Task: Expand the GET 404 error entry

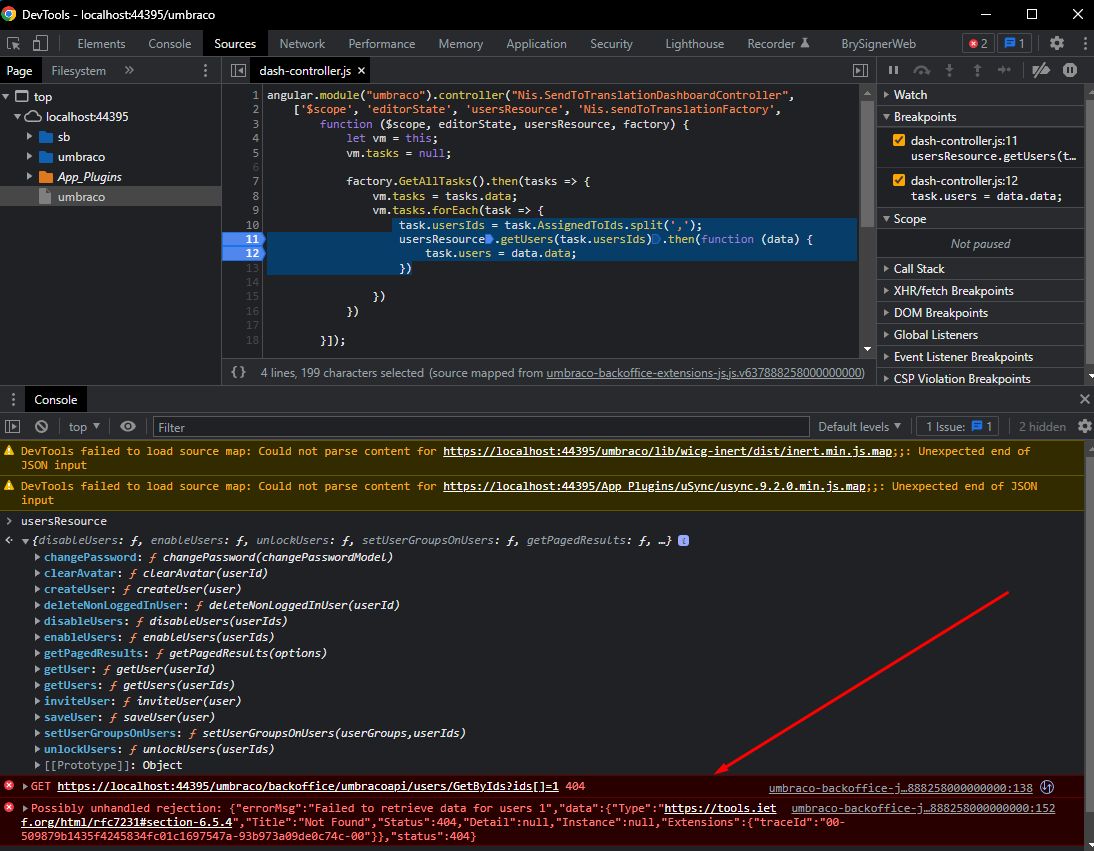Action: click(25, 786)
